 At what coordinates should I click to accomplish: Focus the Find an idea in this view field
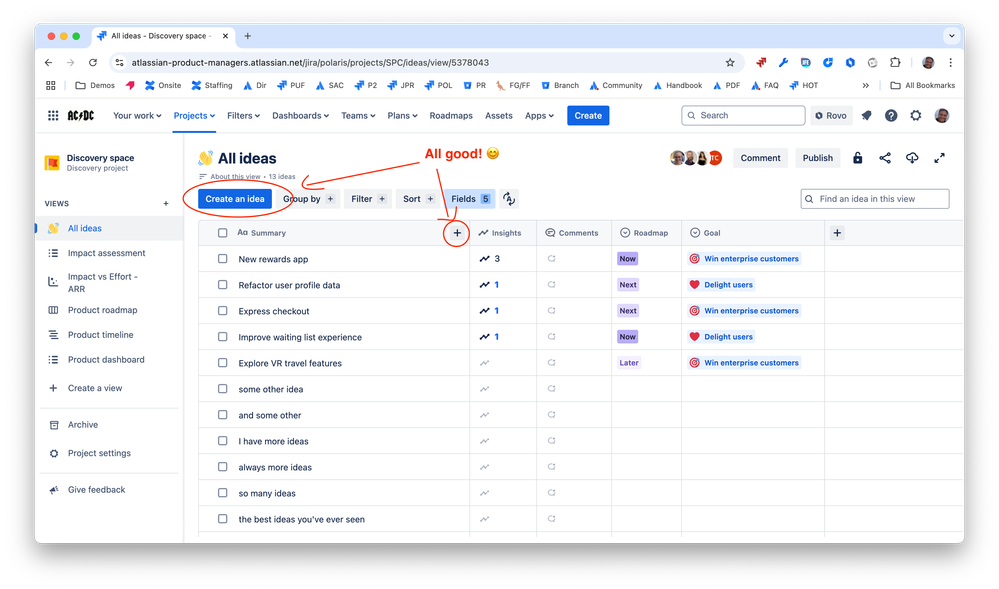pos(875,199)
